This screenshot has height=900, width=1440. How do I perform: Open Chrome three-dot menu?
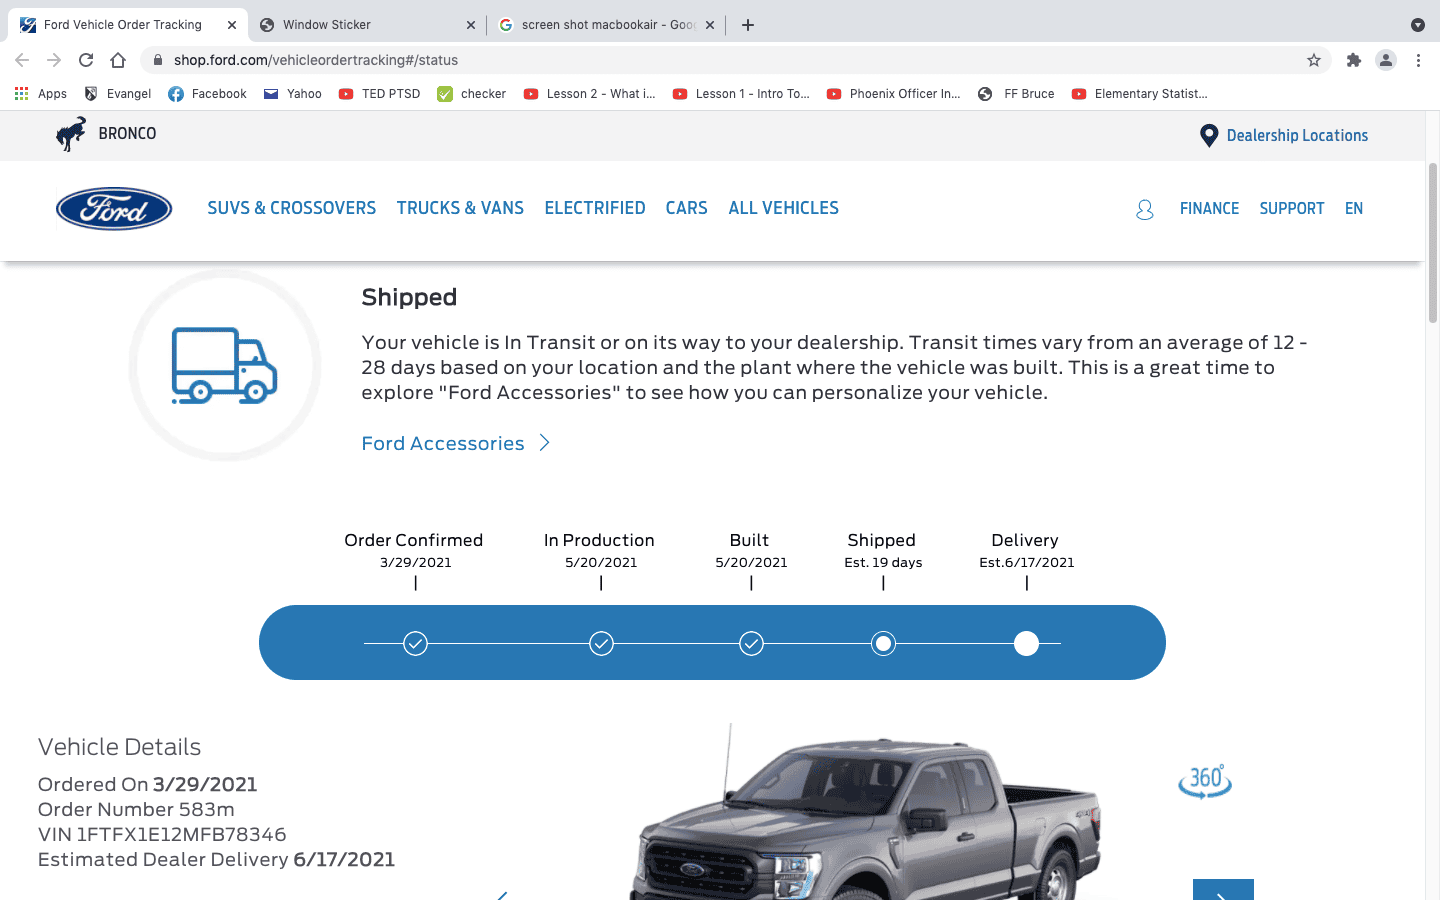(x=1418, y=60)
